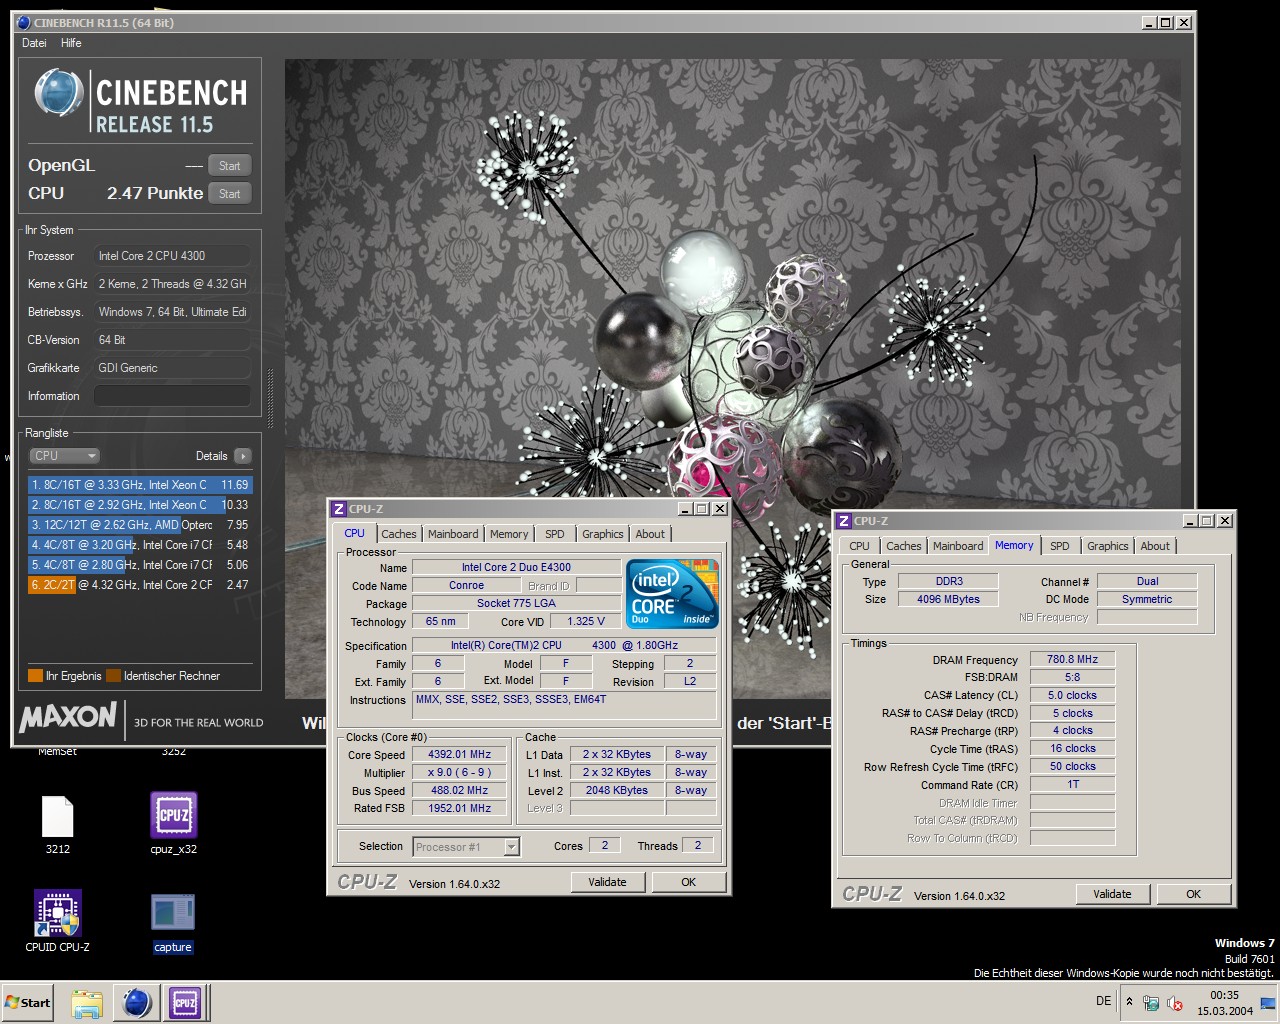
Task: Click the MAXON logo
Action: click(x=68, y=717)
